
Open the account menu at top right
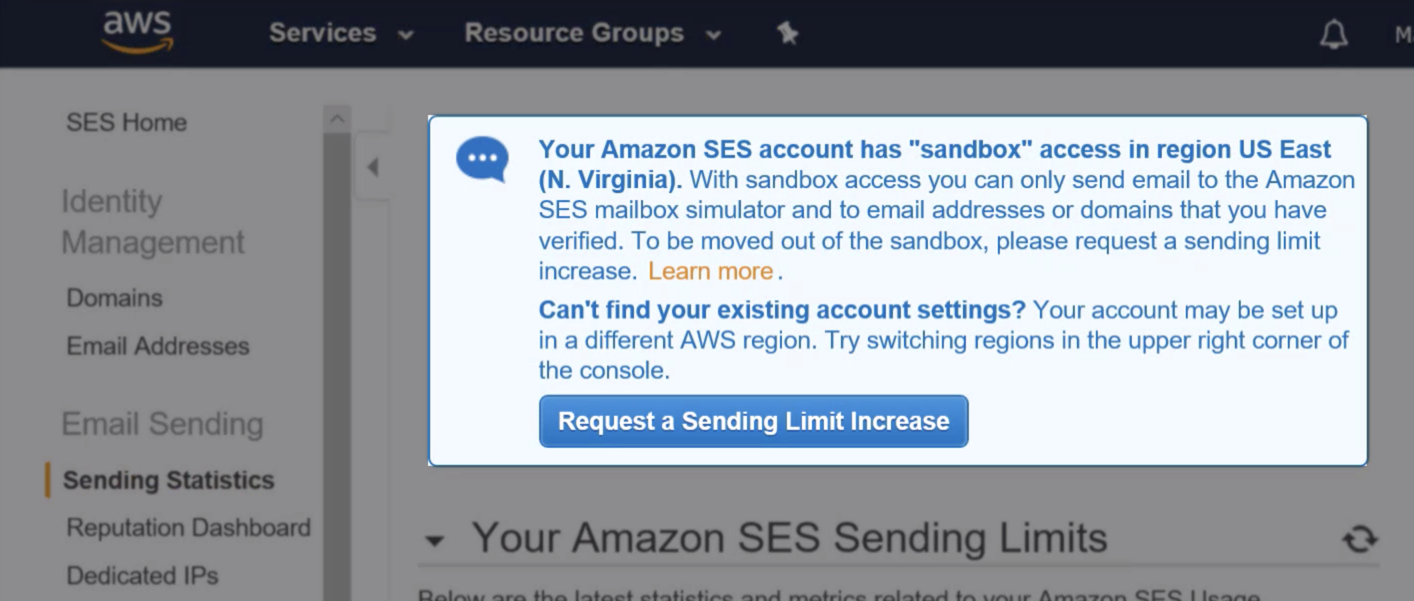[1406, 32]
